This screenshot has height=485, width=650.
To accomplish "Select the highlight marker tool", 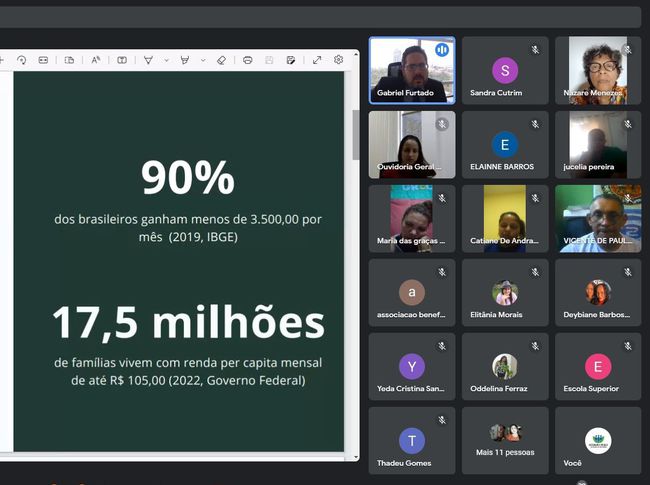I will (x=185, y=60).
